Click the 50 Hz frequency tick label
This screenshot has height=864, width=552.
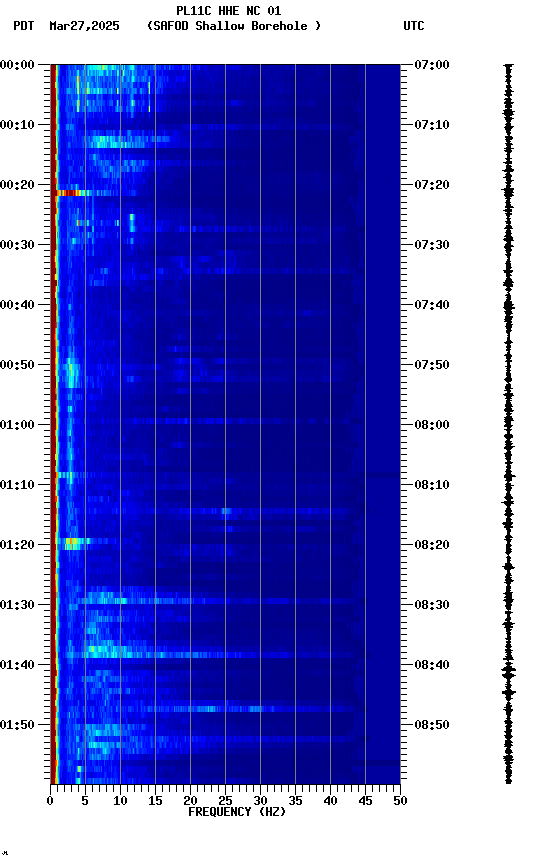point(400,801)
